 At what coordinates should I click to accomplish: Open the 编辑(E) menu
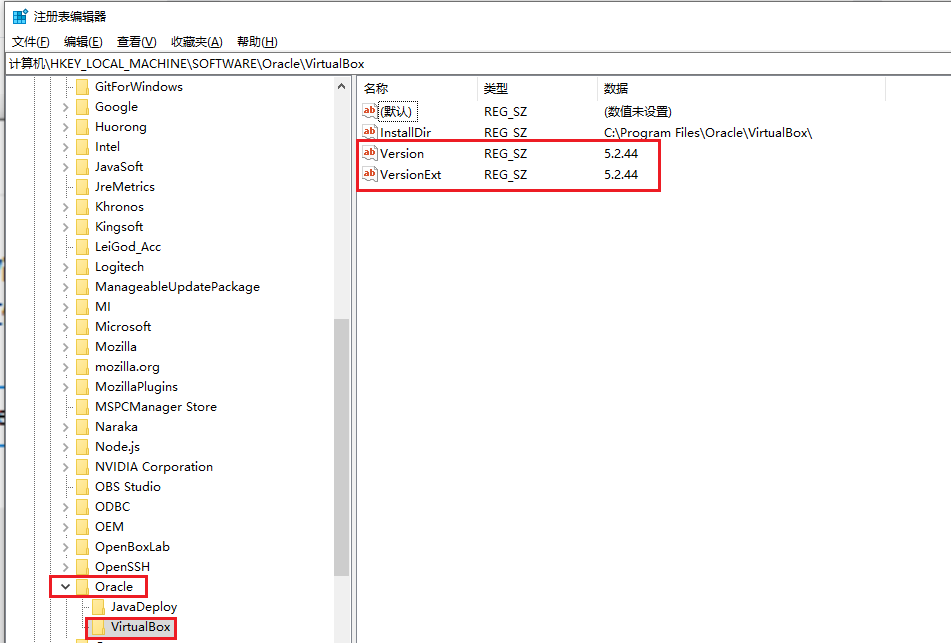click(x=83, y=42)
